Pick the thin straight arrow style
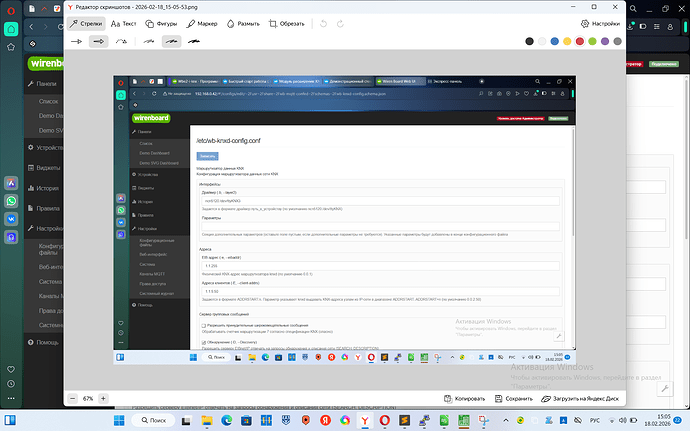The image size is (690, 431). click(x=77, y=41)
